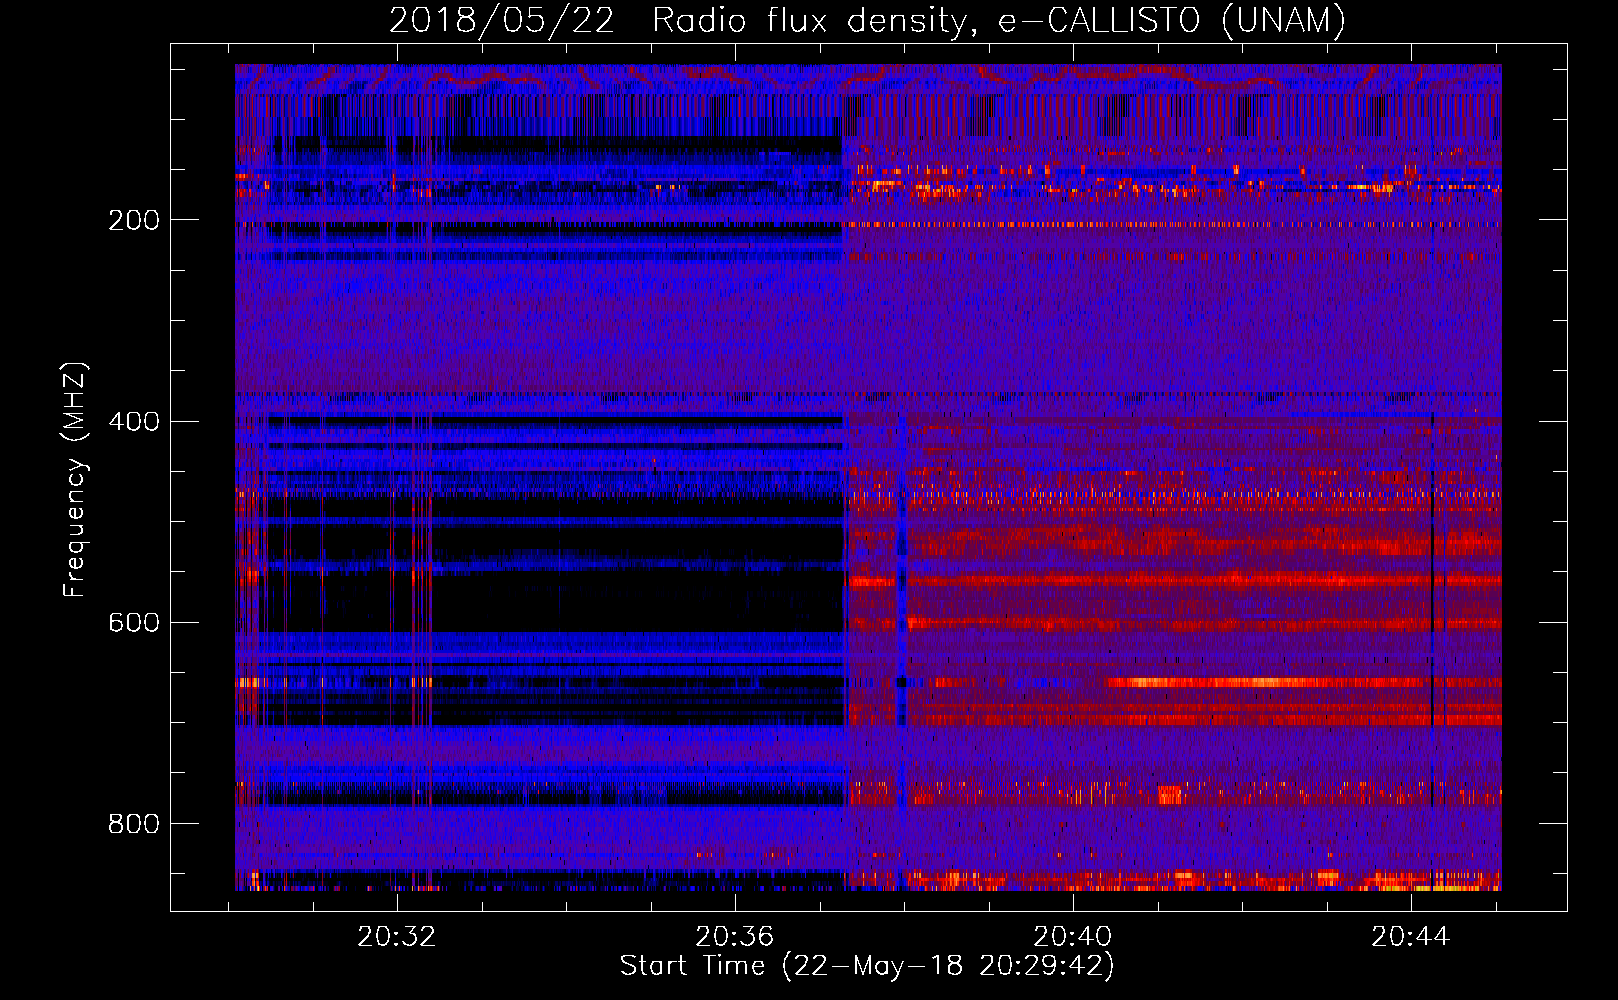Screen dimensions: 1618x1000
Task: Click the 20:40 time axis label
Action: [1073, 937]
